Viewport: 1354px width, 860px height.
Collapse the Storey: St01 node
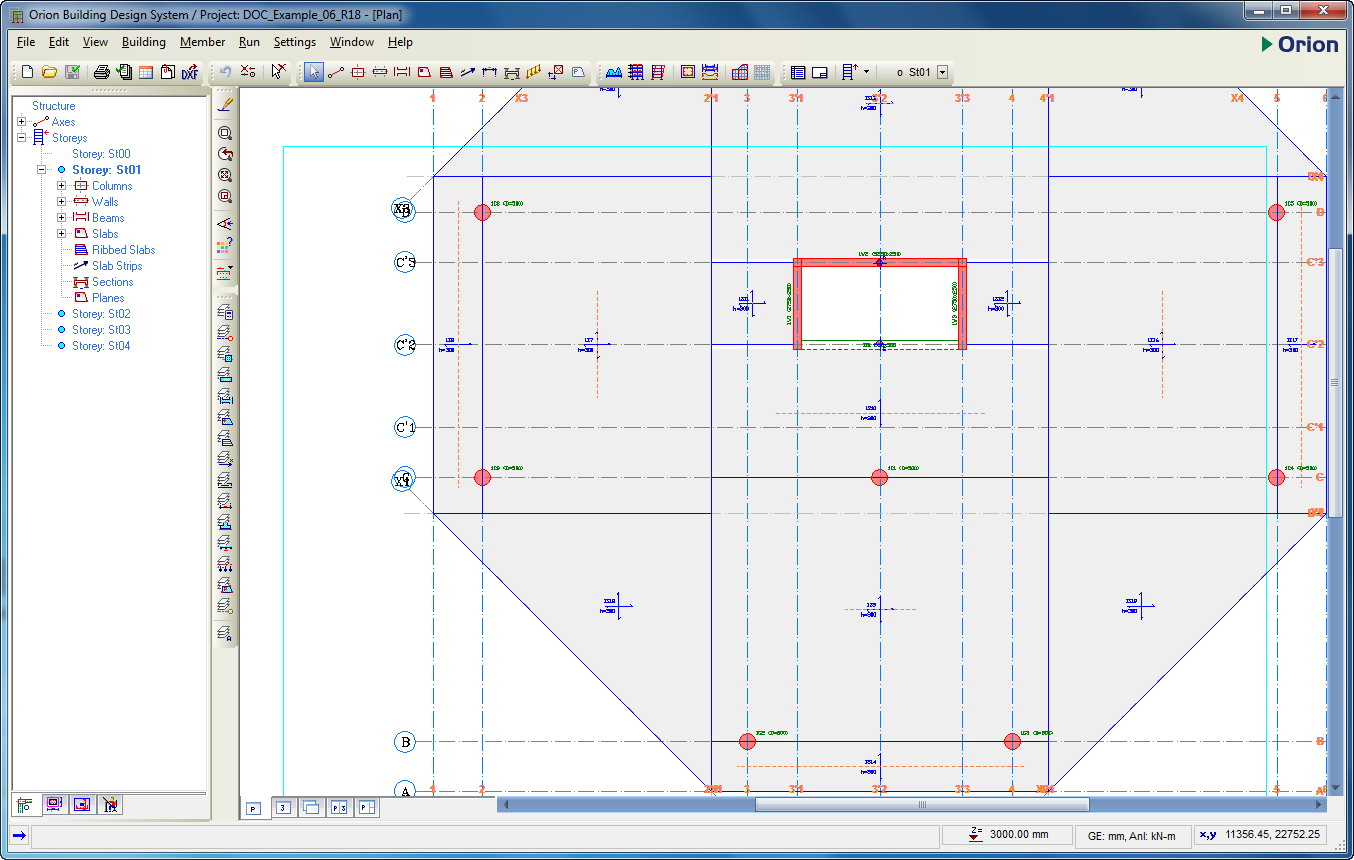pyautogui.click(x=42, y=170)
